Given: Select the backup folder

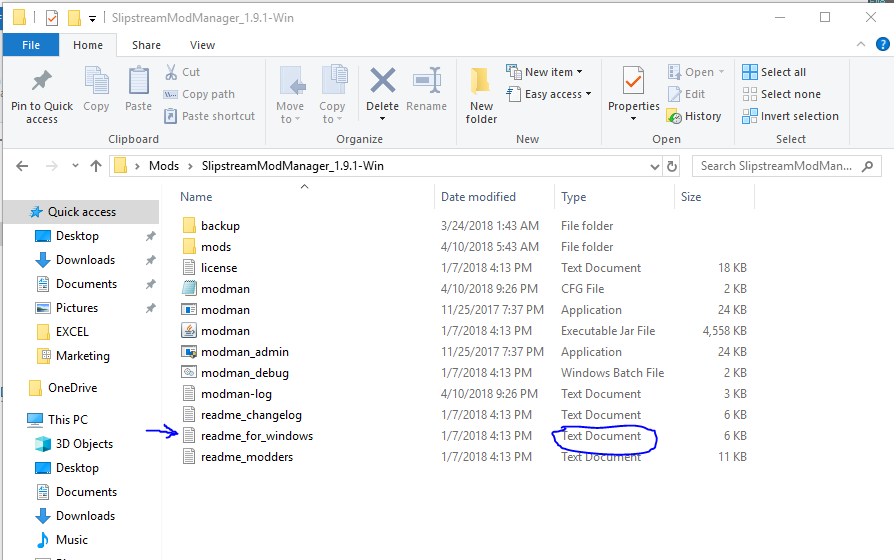Looking at the screenshot, I should 220,226.
